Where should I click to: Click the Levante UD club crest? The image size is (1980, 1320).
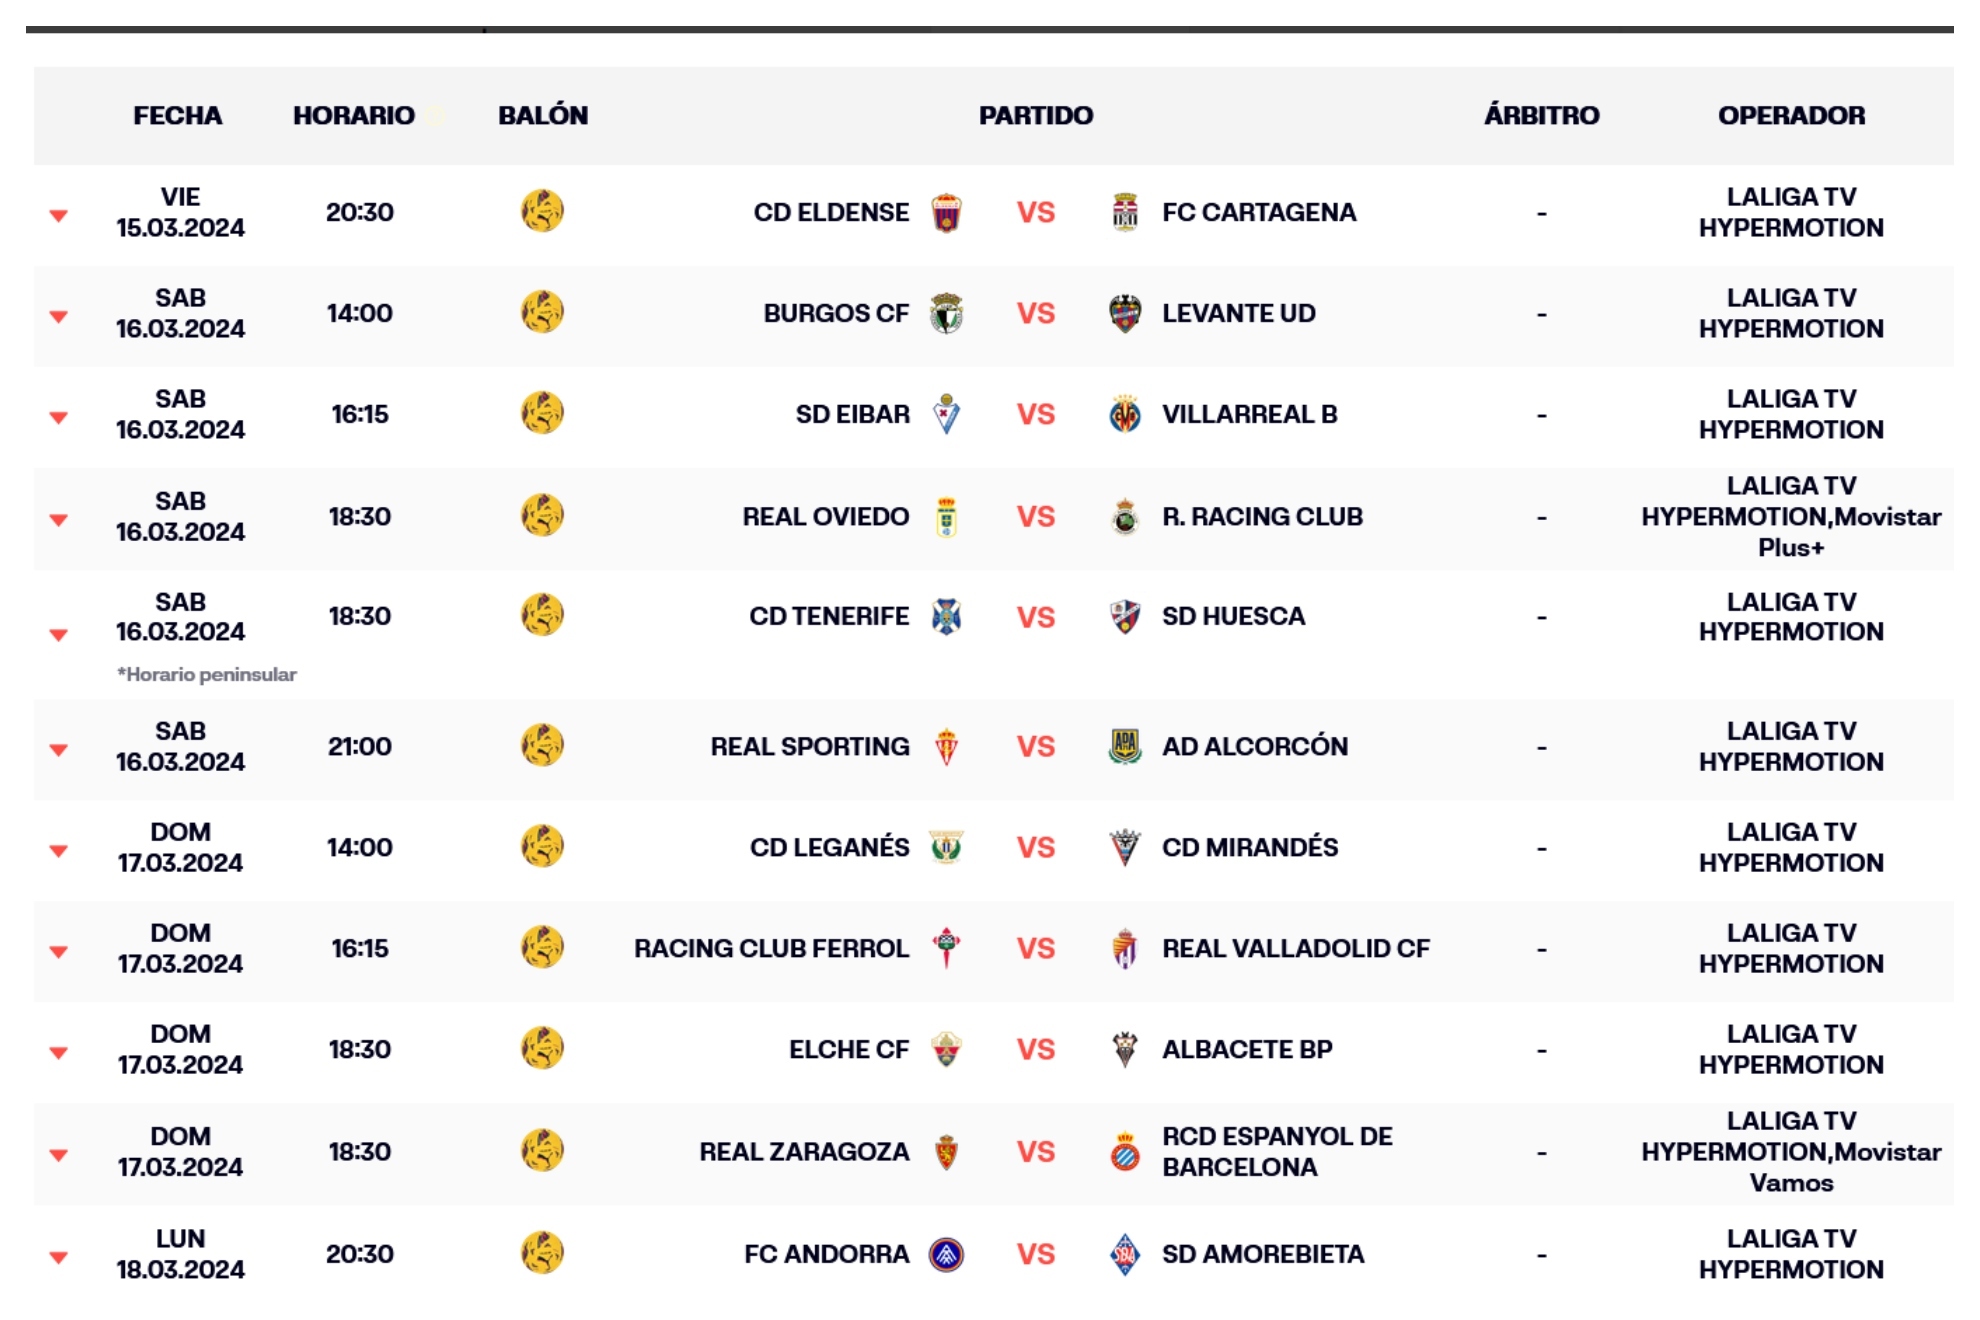pos(1125,314)
